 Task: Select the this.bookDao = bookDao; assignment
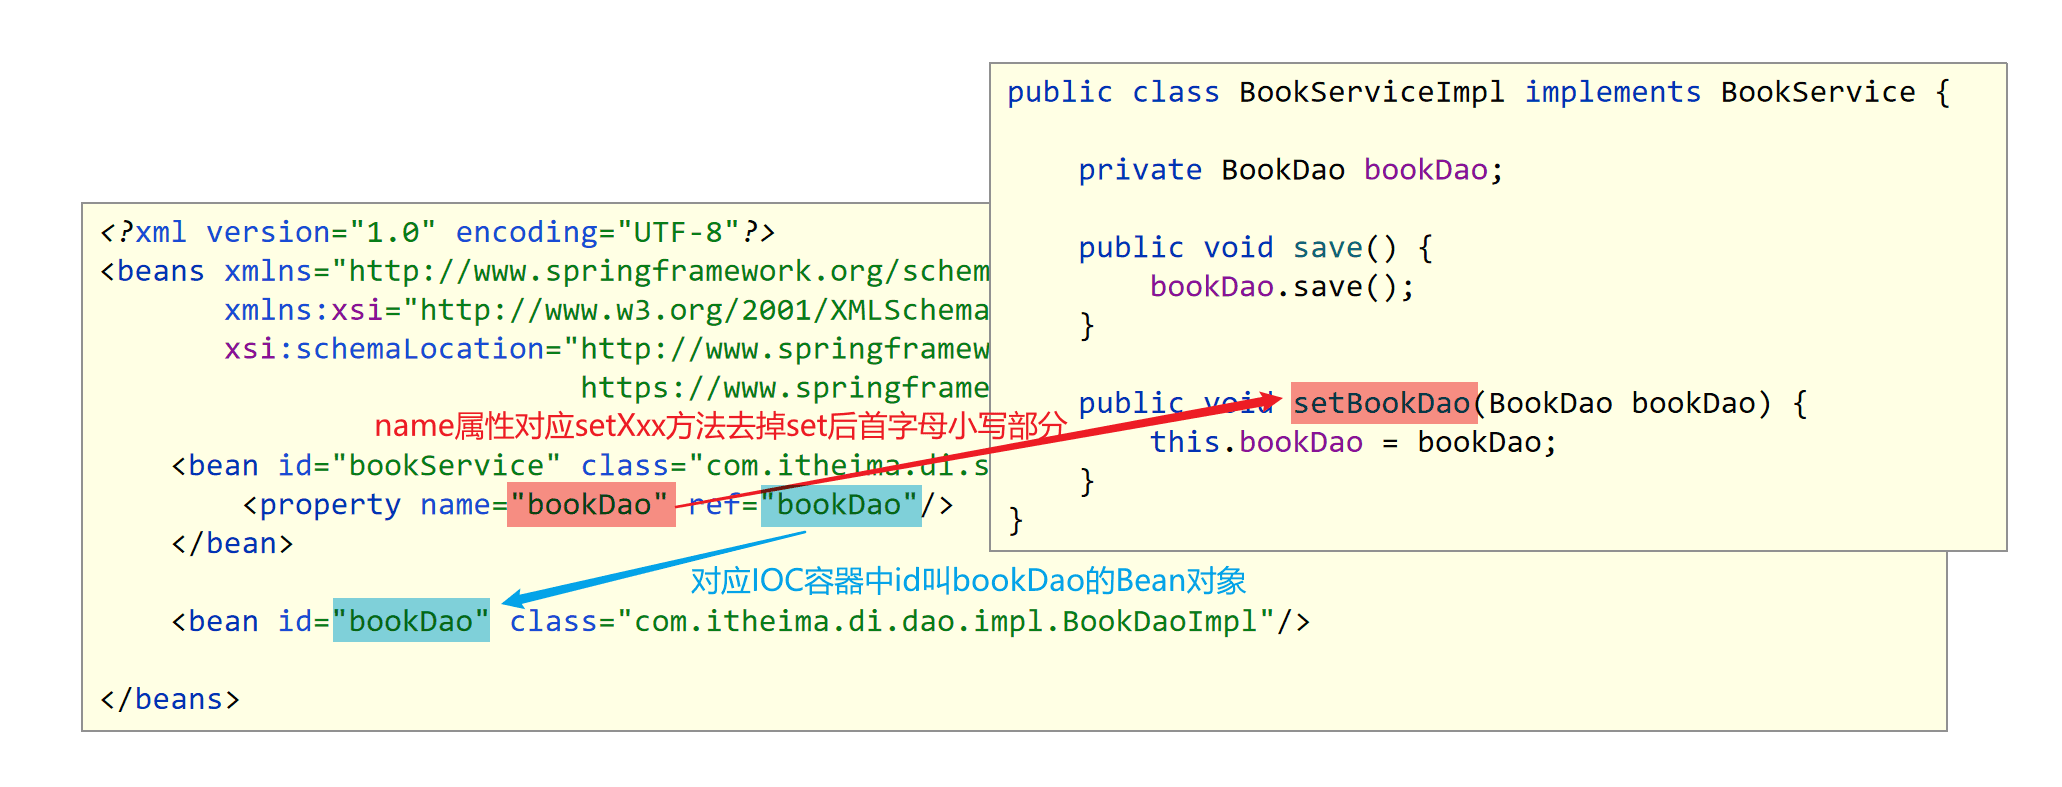coord(1353,443)
